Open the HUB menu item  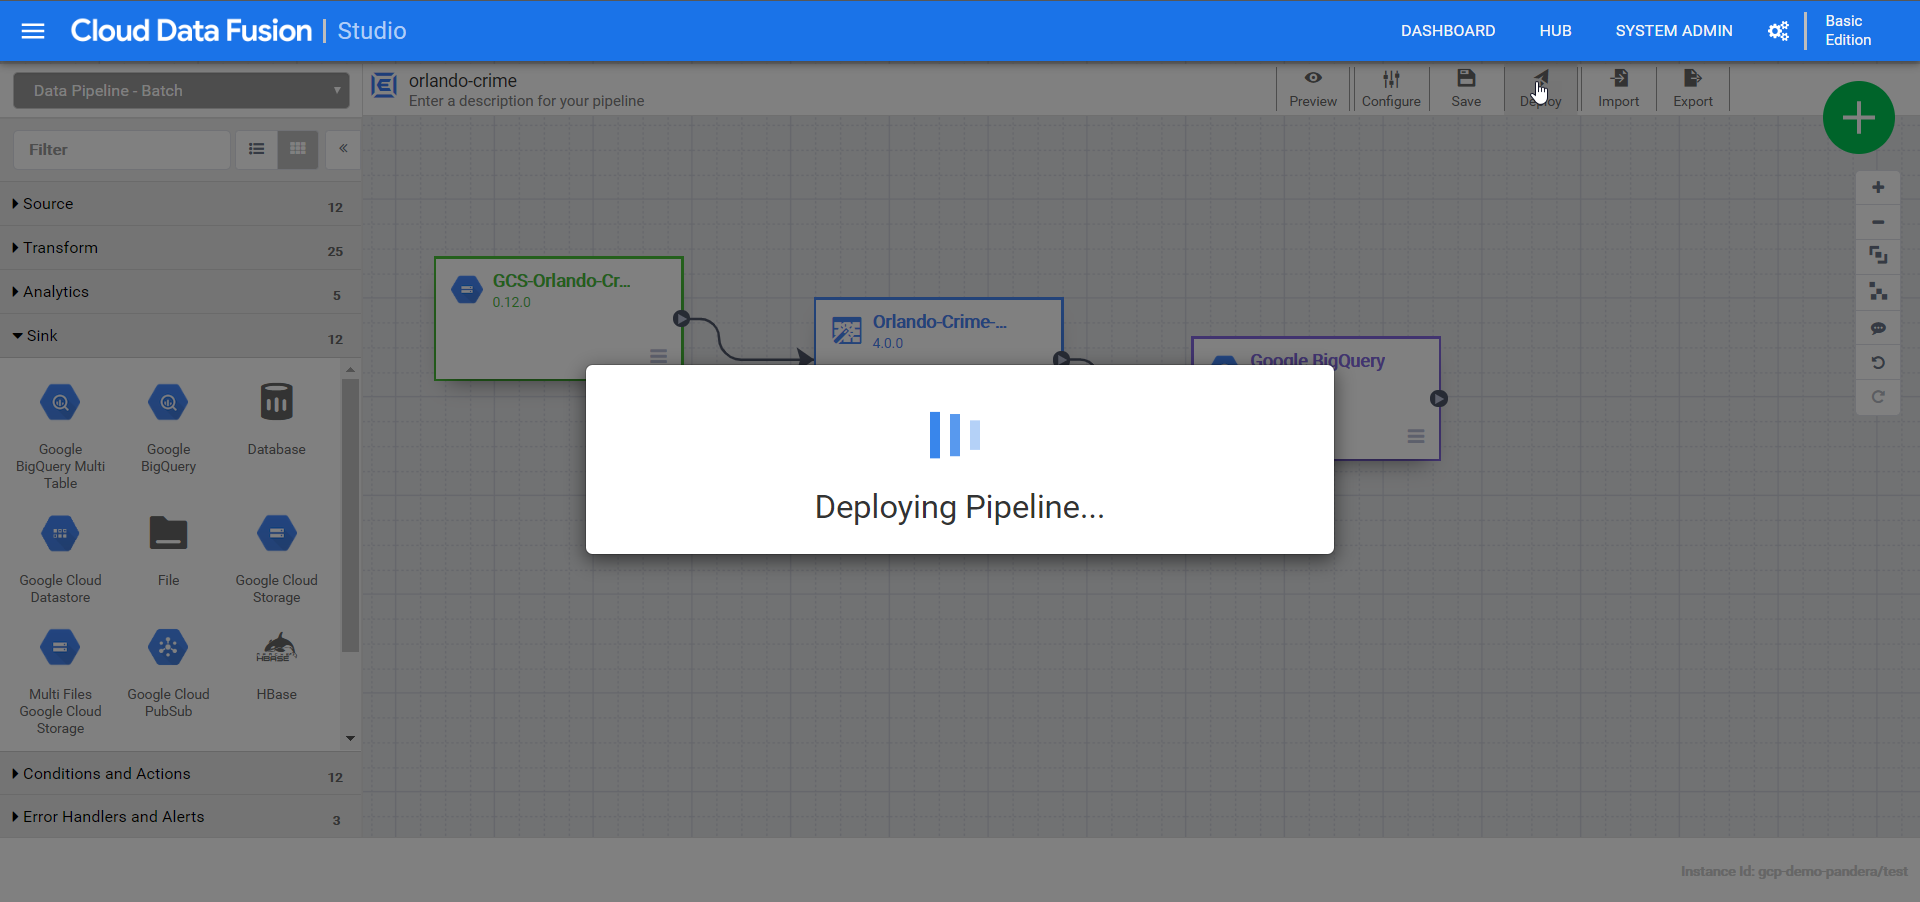1555,31
